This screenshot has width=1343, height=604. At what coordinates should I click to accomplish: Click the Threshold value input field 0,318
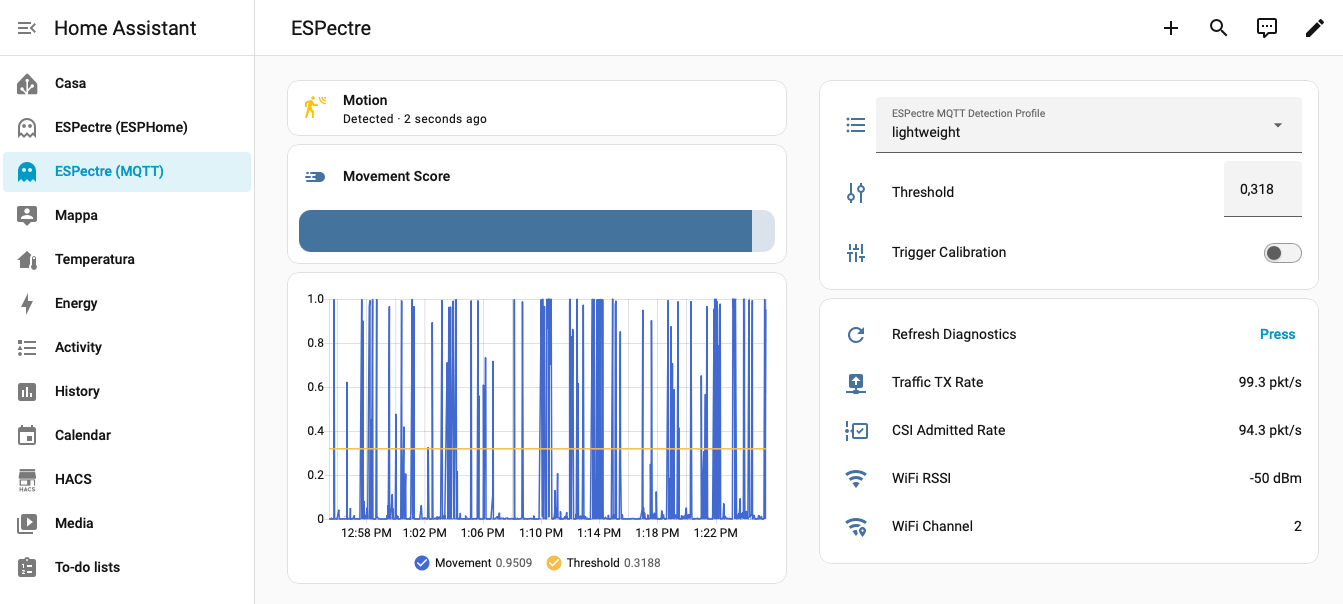1263,189
